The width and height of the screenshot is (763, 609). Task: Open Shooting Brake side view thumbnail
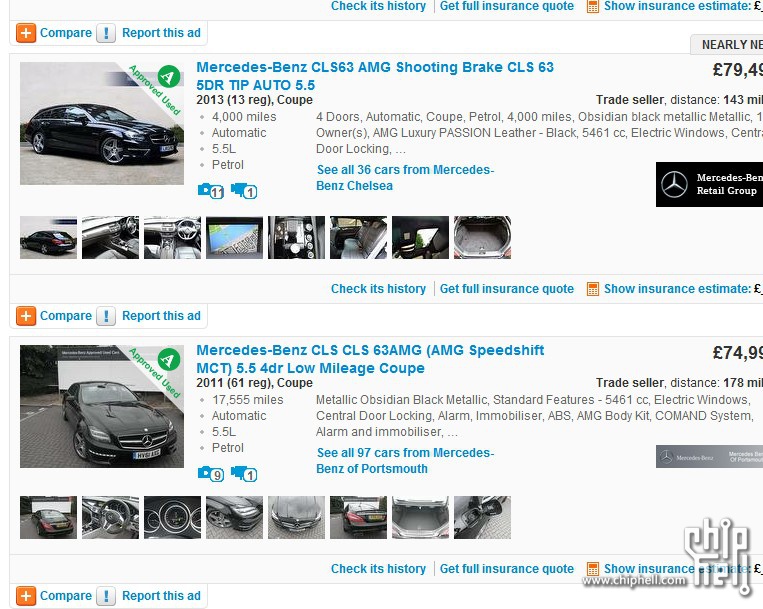point(48,237)
